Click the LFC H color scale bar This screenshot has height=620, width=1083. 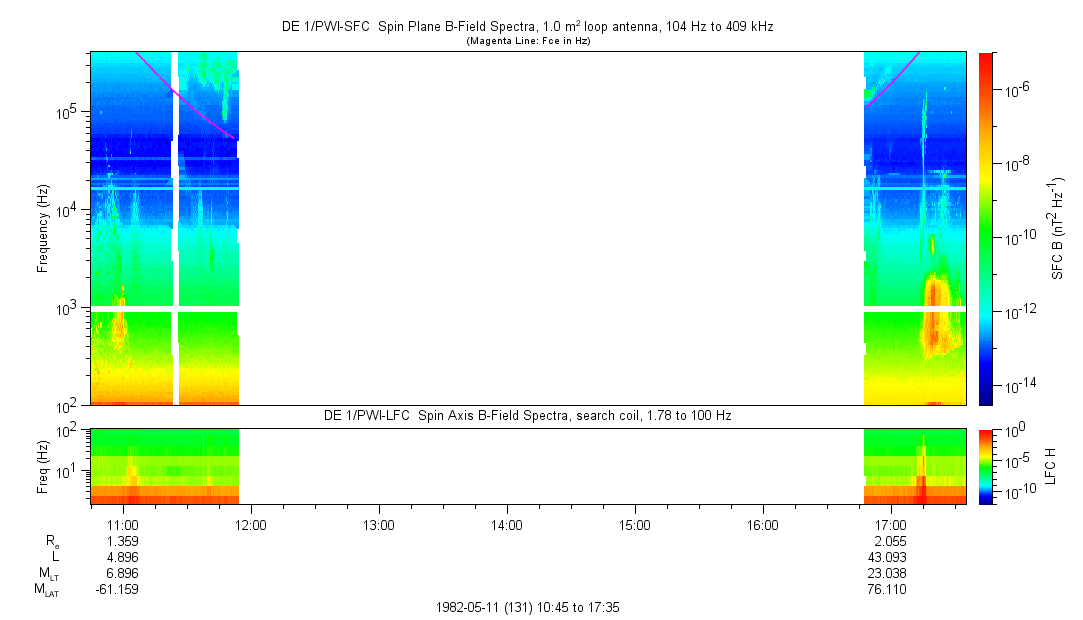(x=984, y=466)
